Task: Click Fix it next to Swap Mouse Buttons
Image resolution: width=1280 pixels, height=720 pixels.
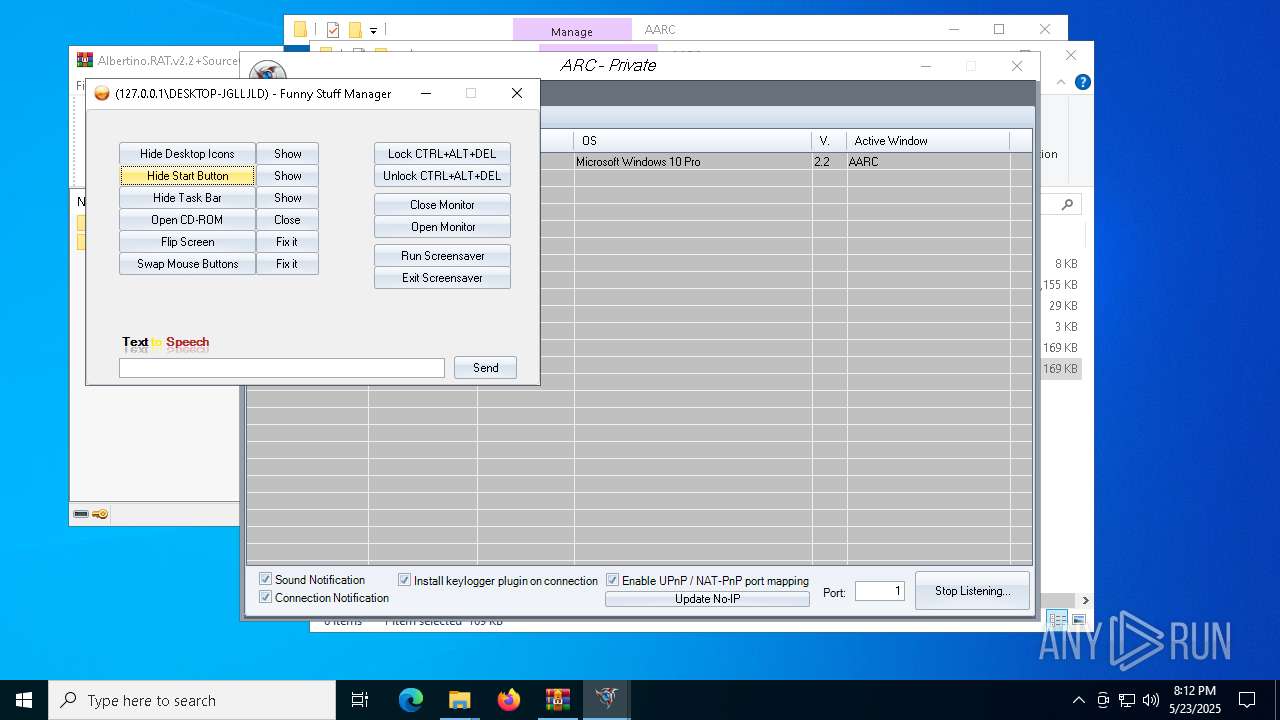Action: tap(287, 264)
